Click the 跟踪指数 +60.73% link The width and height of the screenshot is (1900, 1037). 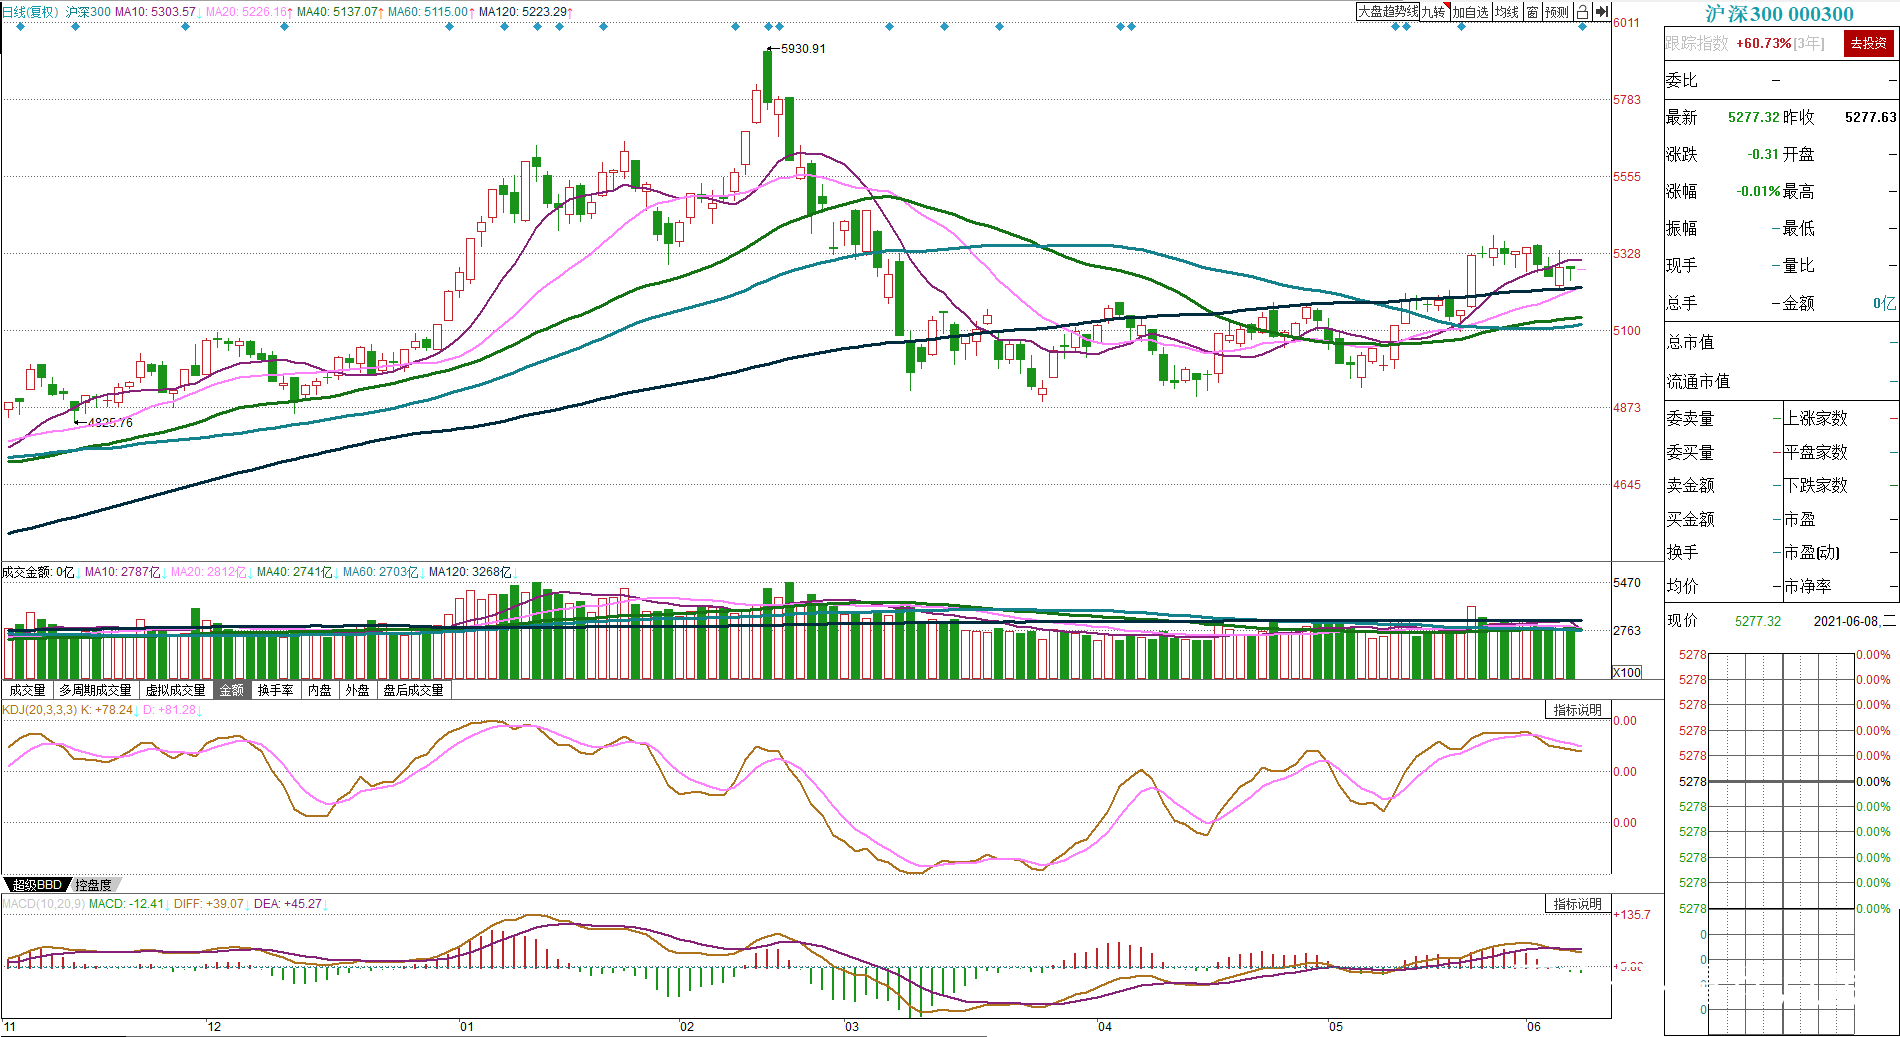coord(1744,43)
